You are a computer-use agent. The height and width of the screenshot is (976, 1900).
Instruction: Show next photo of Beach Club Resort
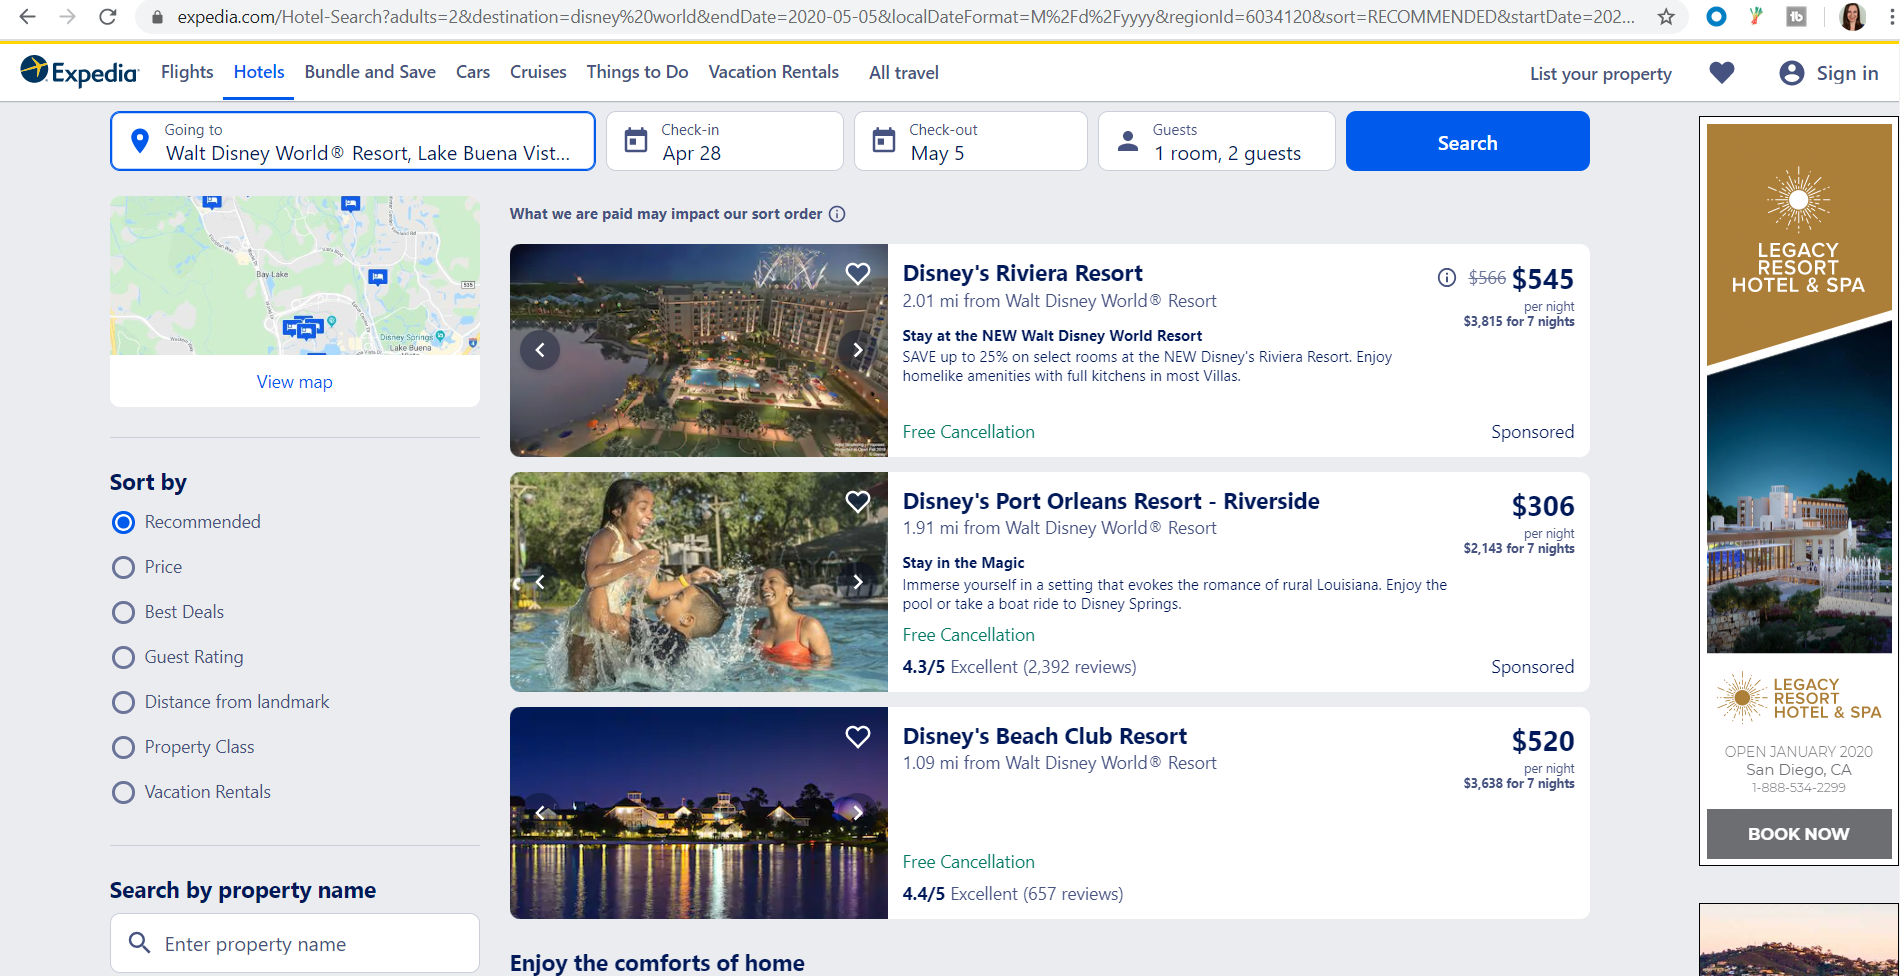tap(858, 813)
